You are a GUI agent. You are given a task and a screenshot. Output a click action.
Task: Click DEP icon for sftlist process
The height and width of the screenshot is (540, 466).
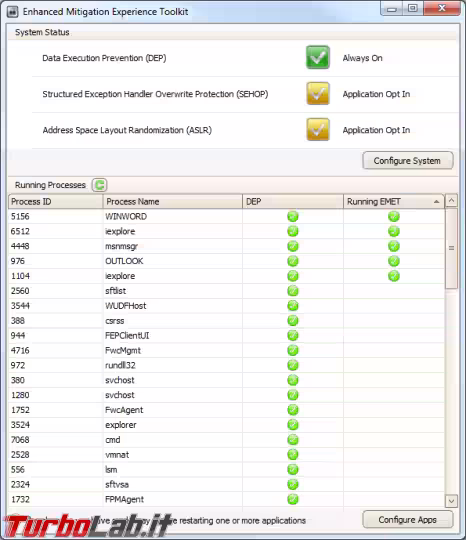[293, 291]
